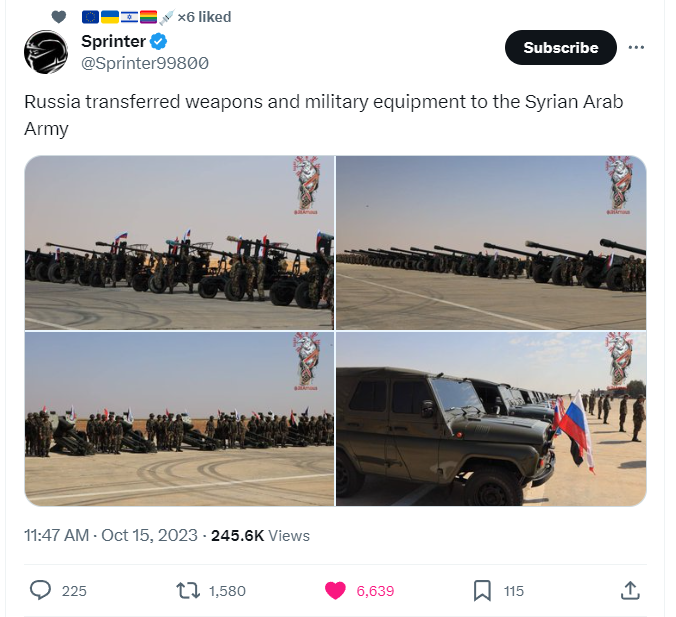676x617 pixels.
Task: Click the Sprinter display name
Action: coord(113,41)
